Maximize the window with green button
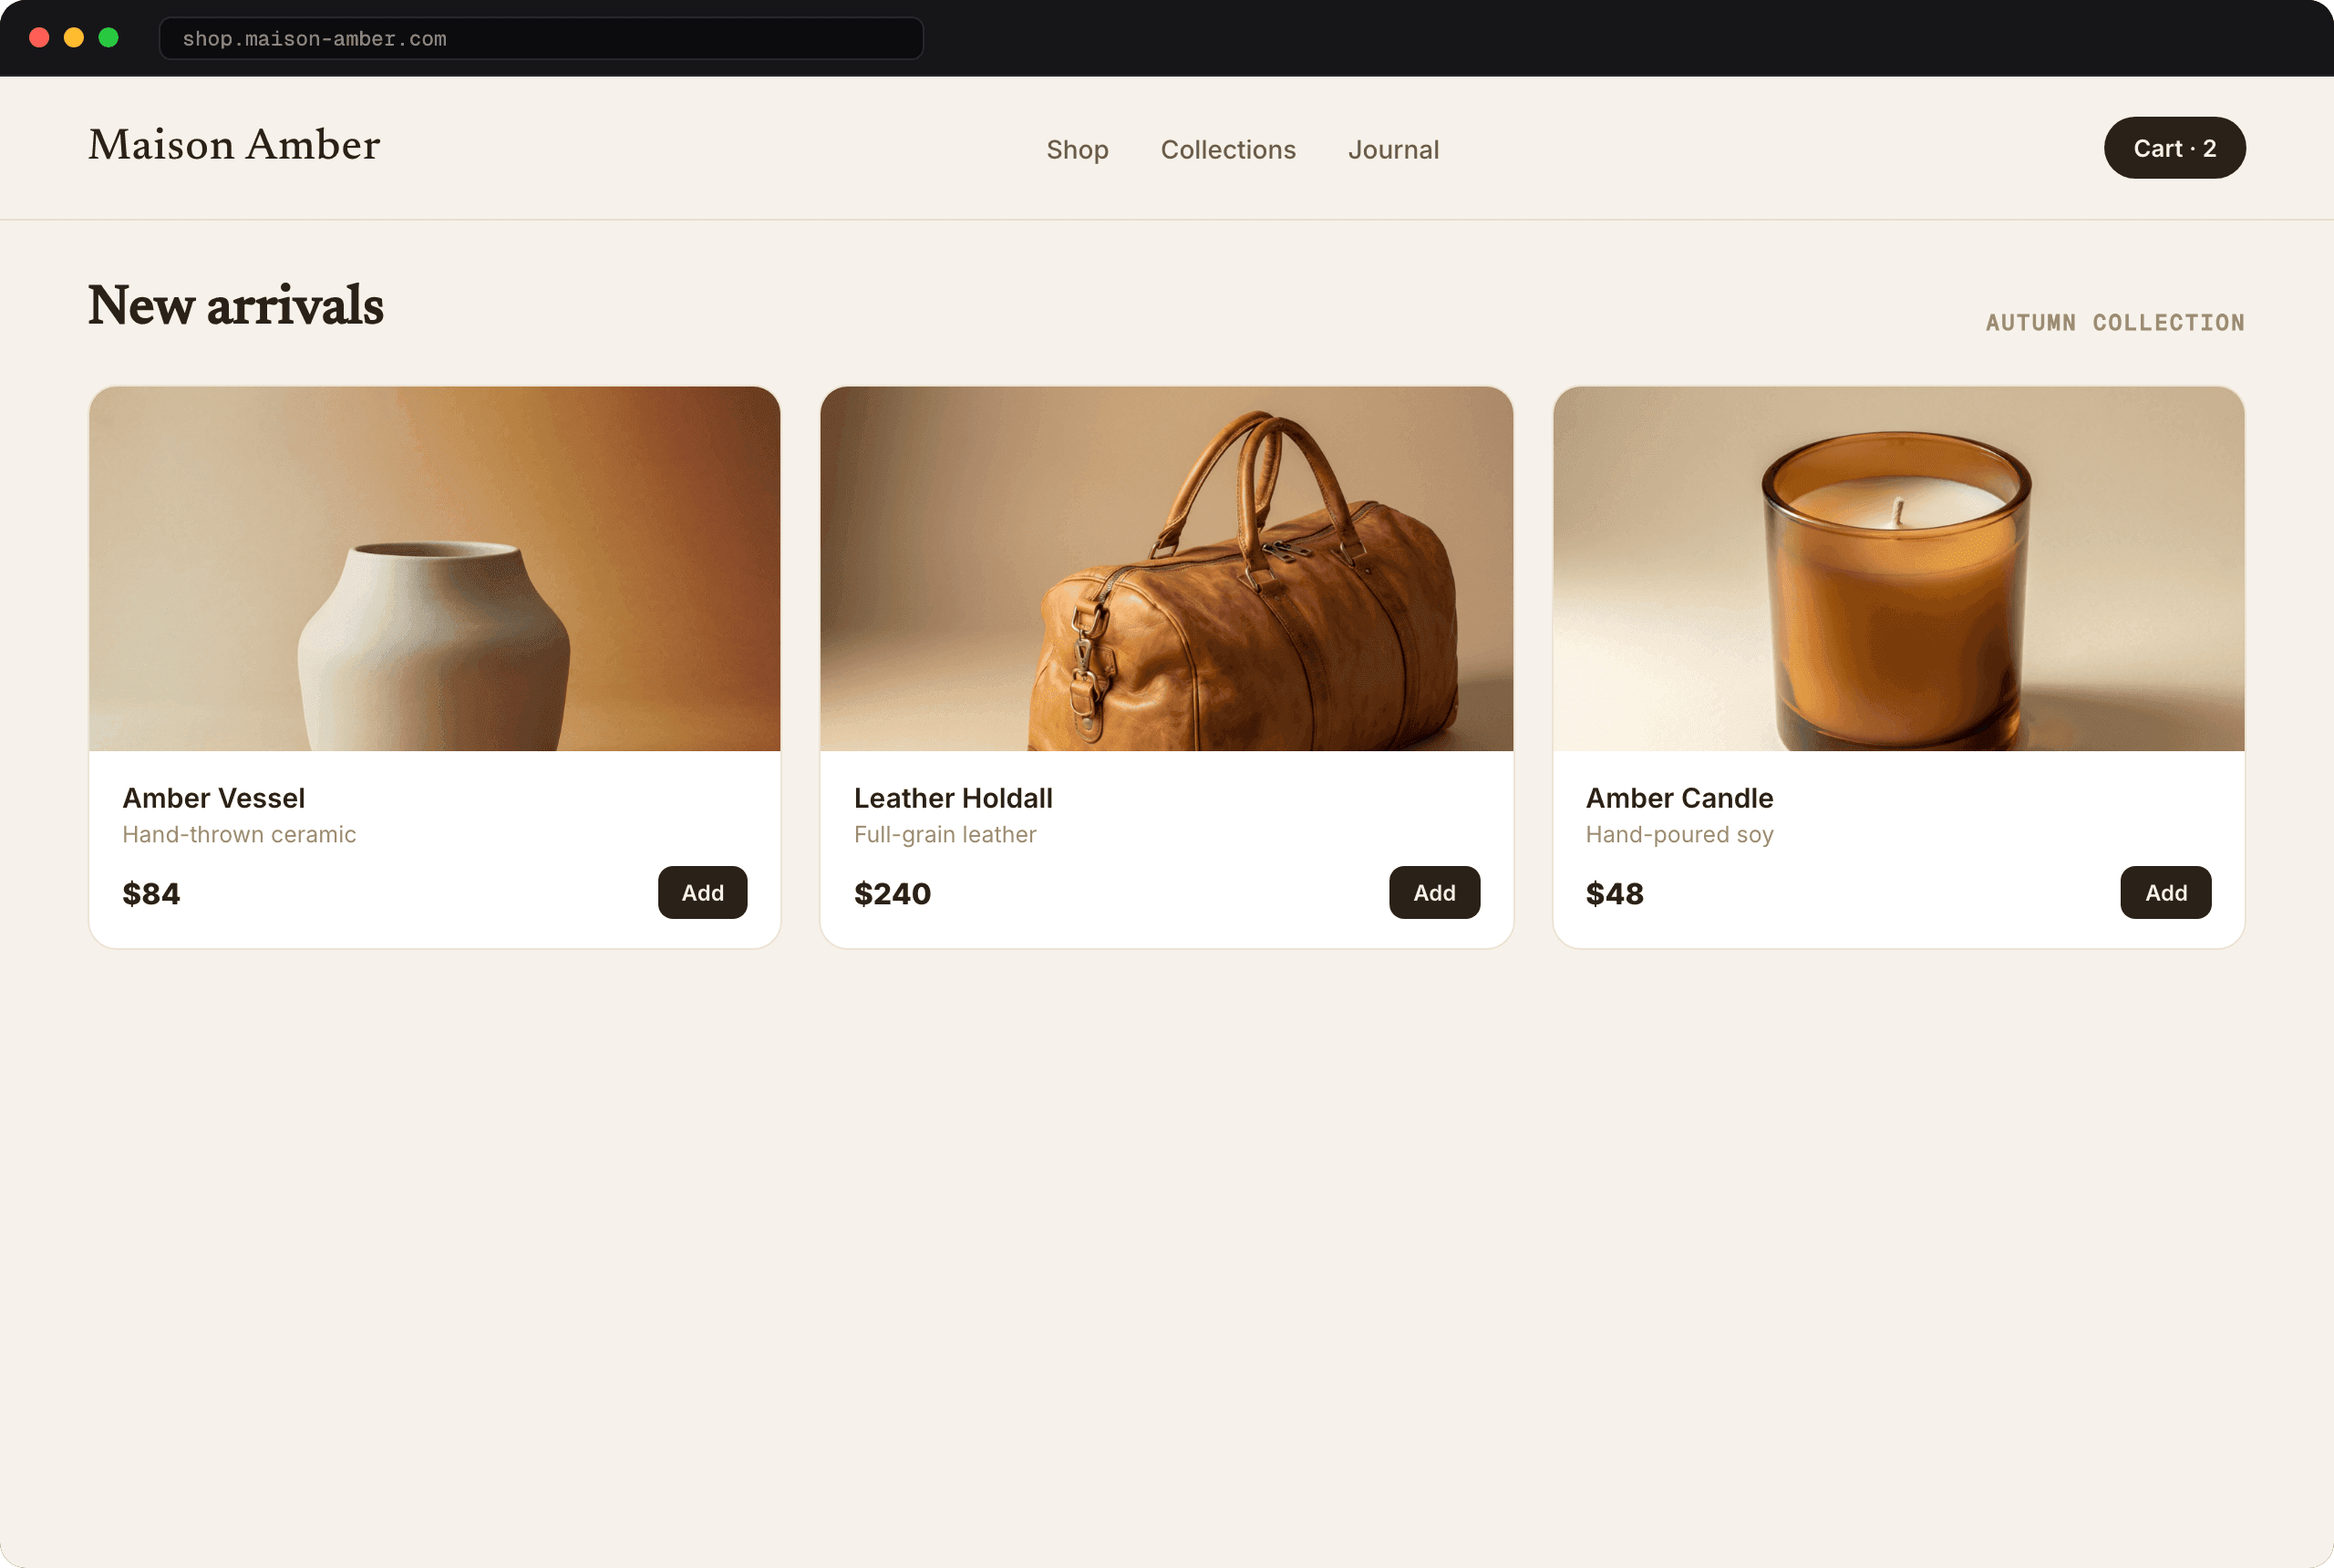 point(109,38)
